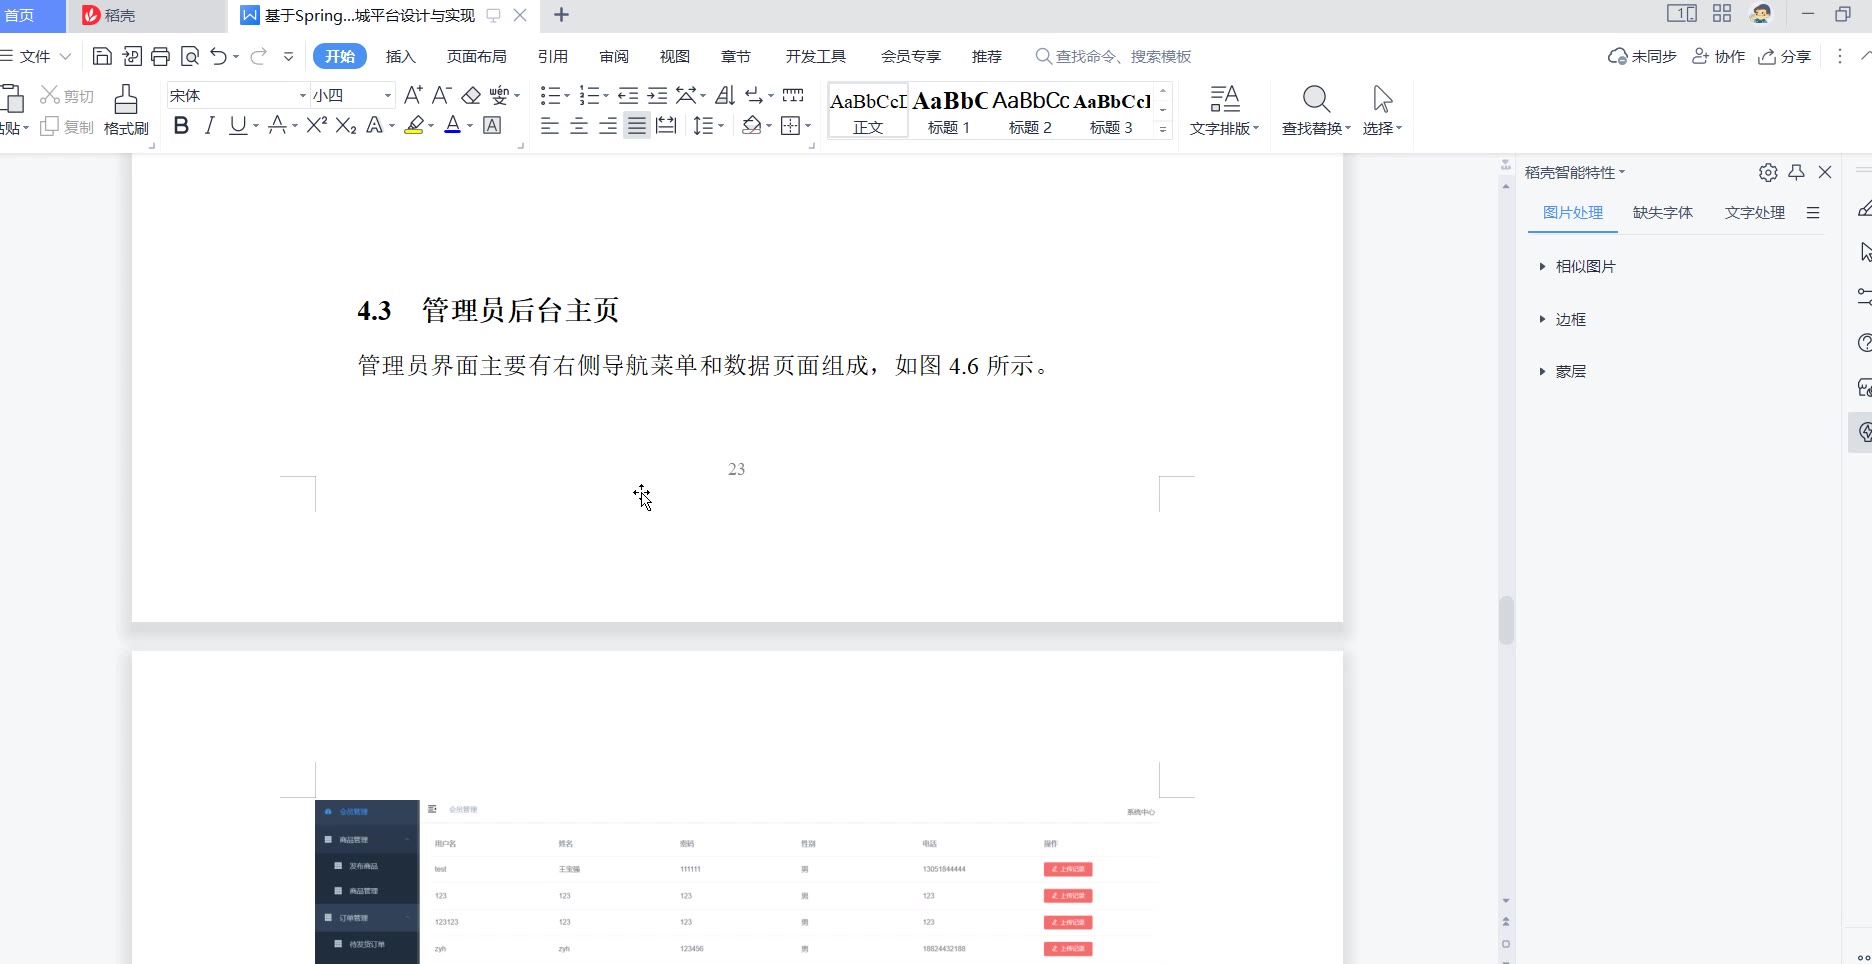The height and width of the screenshot is (964, 1872).
Task: Copy selection with 复制
Action: 67,127
